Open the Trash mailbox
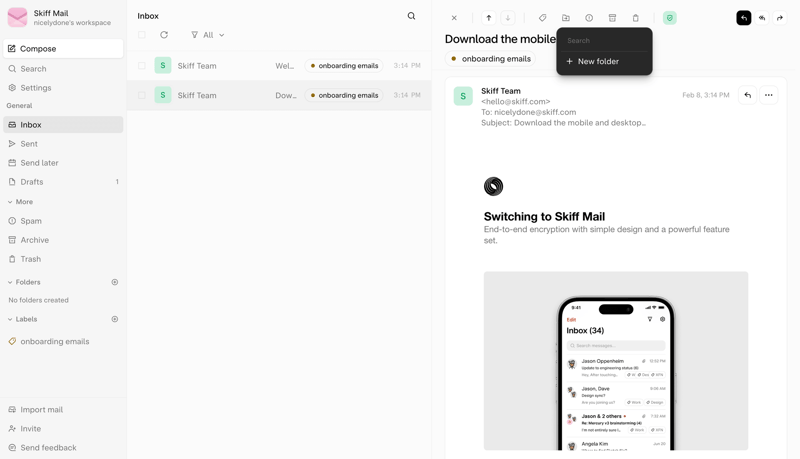The height and width of the screenshot is (459, 800). coord(63,259)
